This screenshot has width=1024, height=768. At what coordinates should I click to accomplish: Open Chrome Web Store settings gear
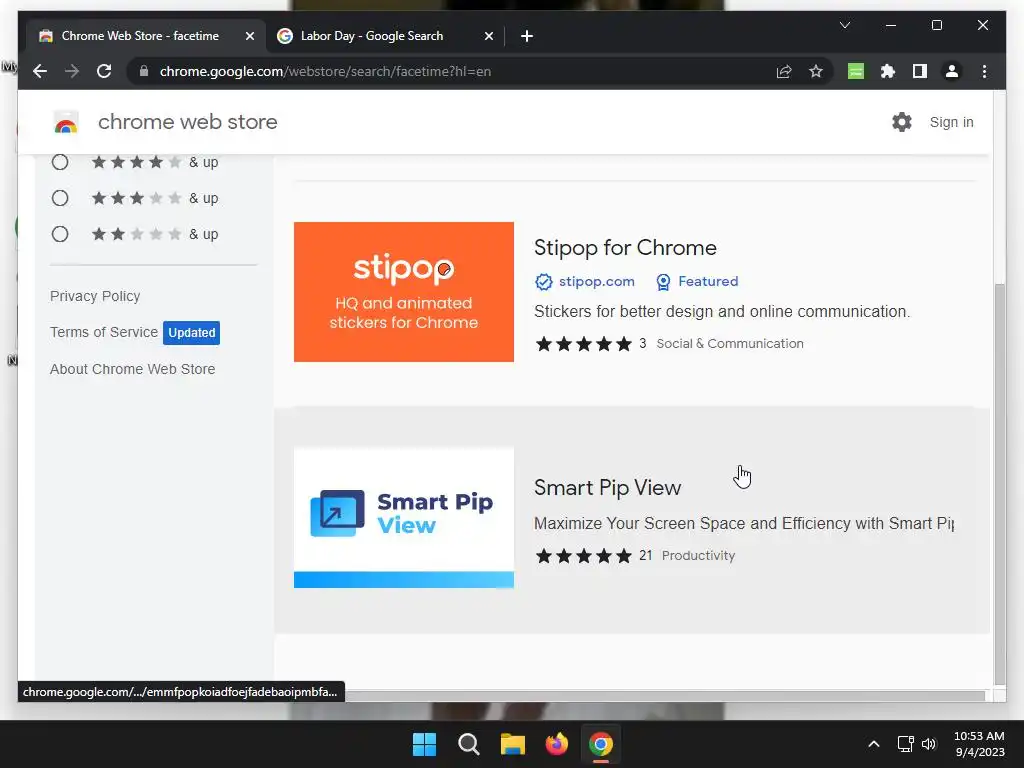pyautogui.click(x=902, y=122)
